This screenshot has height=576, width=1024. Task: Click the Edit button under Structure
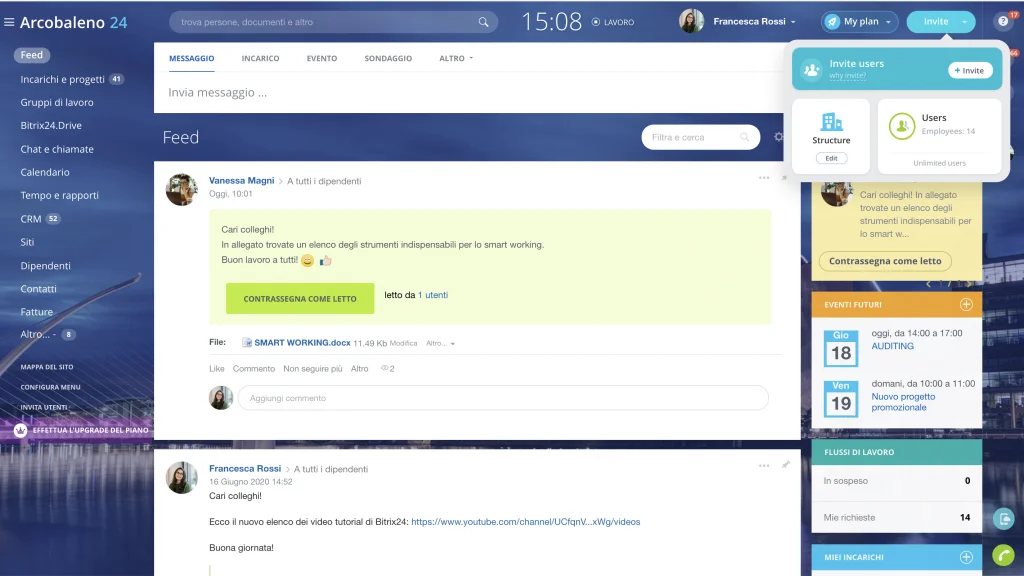point(831,158)
